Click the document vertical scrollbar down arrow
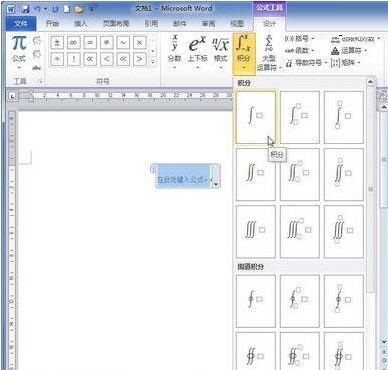This screenshot has height=370, width=388. [x=383, y=342]
